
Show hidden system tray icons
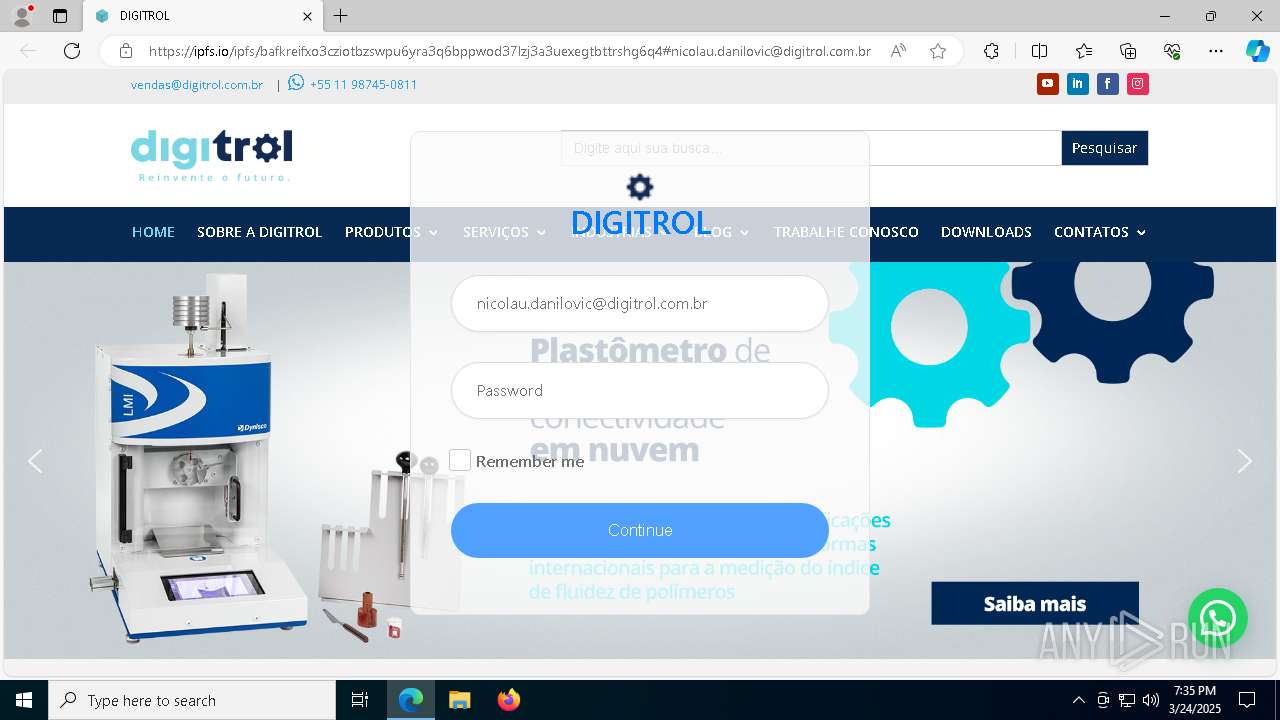click(x=1078, y=700)
